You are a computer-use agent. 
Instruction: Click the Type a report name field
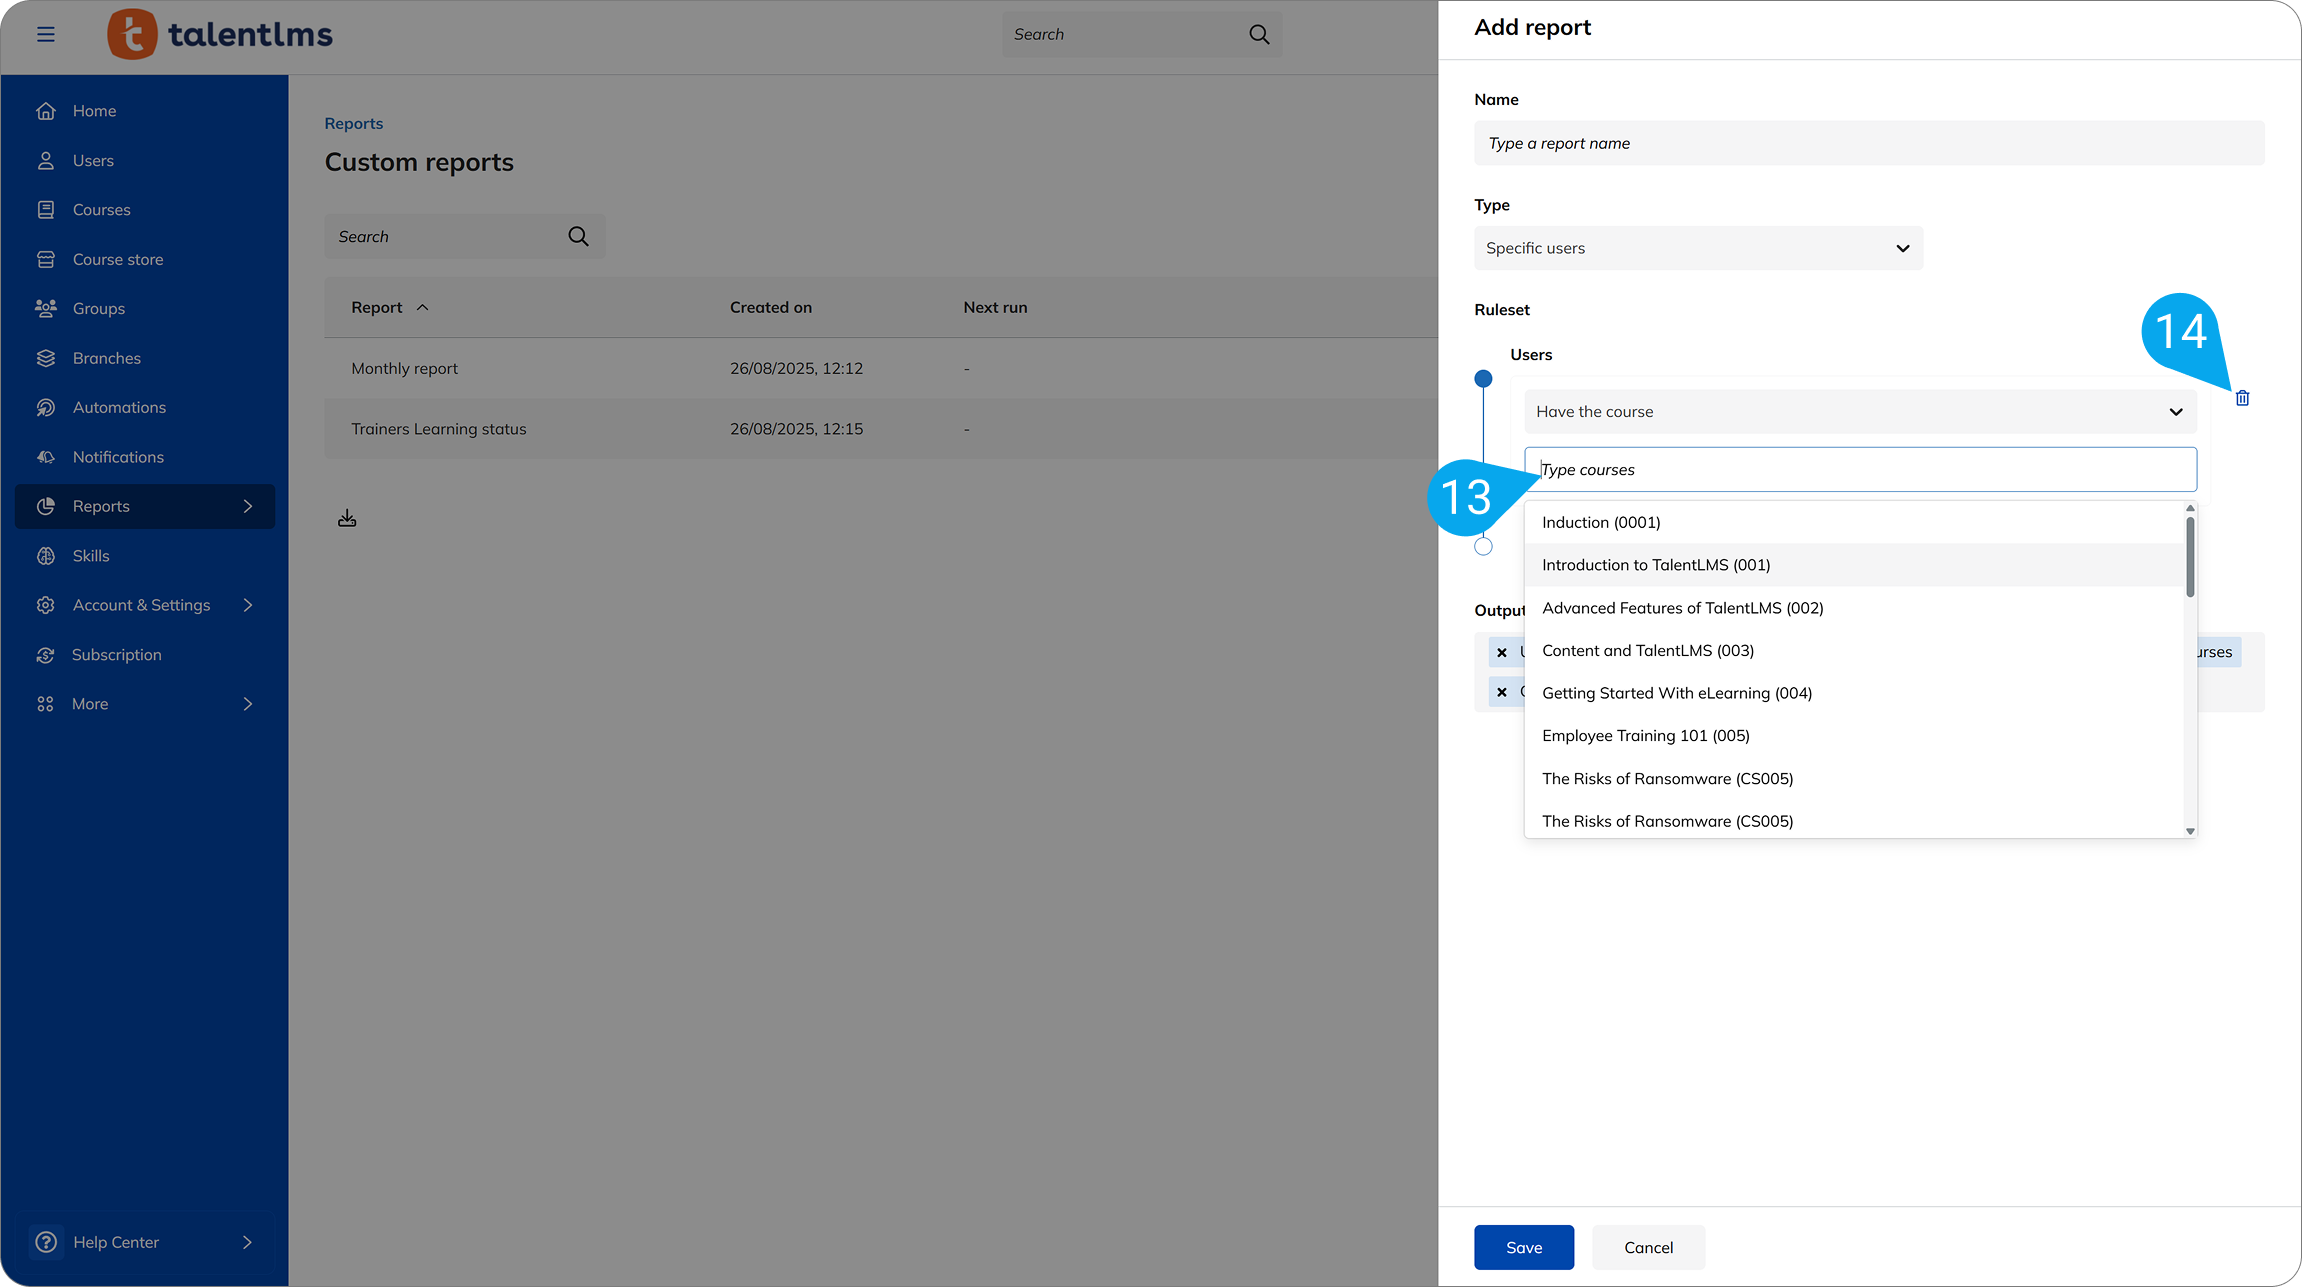[x=1868, y=143]
